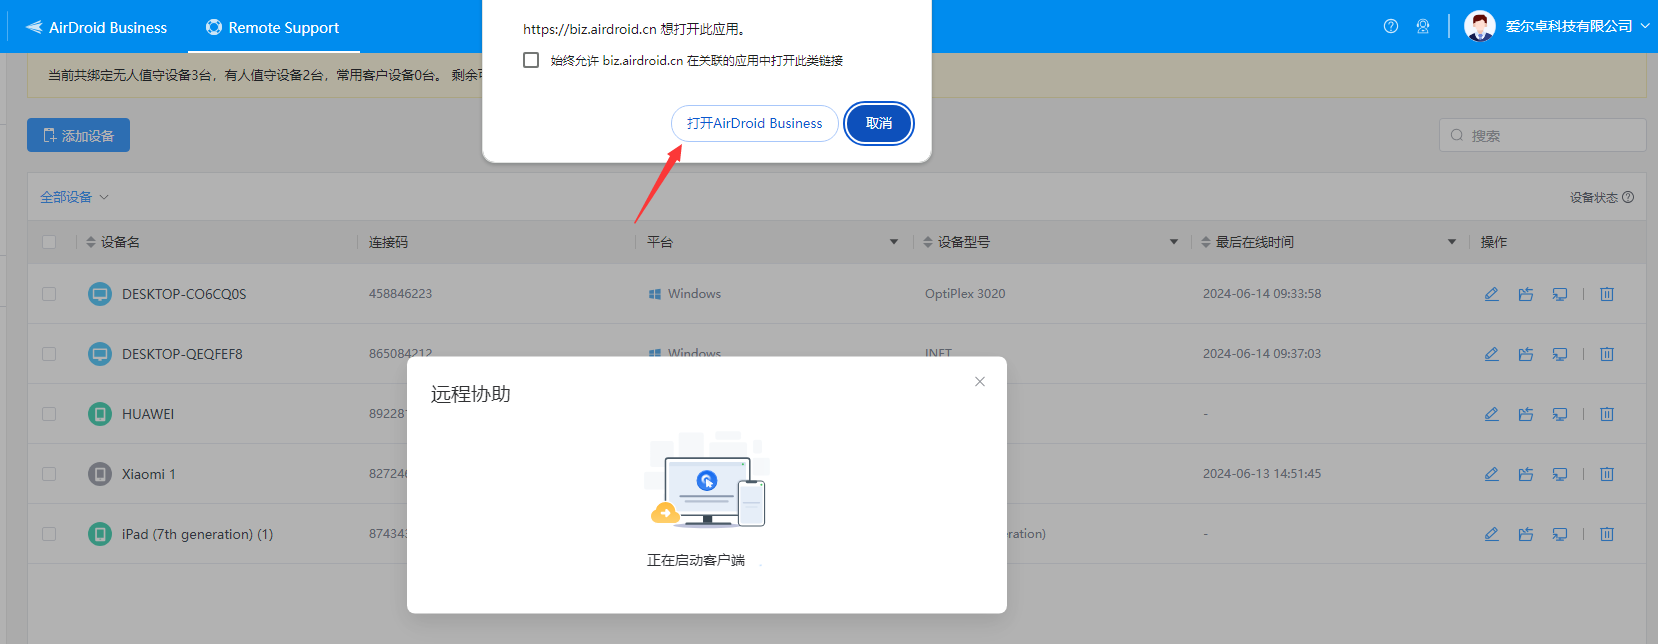Start remote control icon for DESKTOP-QEQFEF8
Image resolution: width=1658 pixels, height=644 pixels.
pos(1559,354)
